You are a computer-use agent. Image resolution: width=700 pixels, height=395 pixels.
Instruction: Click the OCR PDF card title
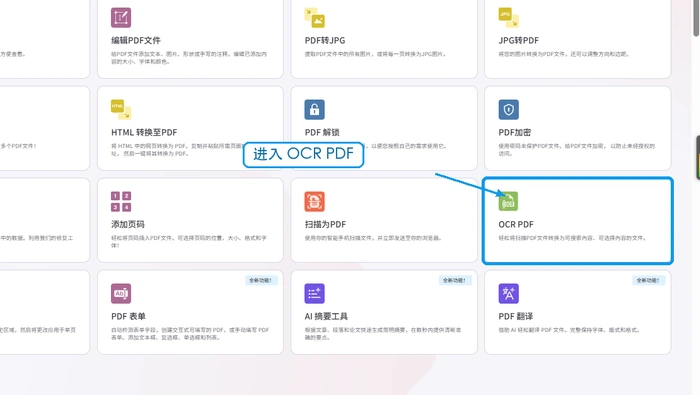(516, 224)
